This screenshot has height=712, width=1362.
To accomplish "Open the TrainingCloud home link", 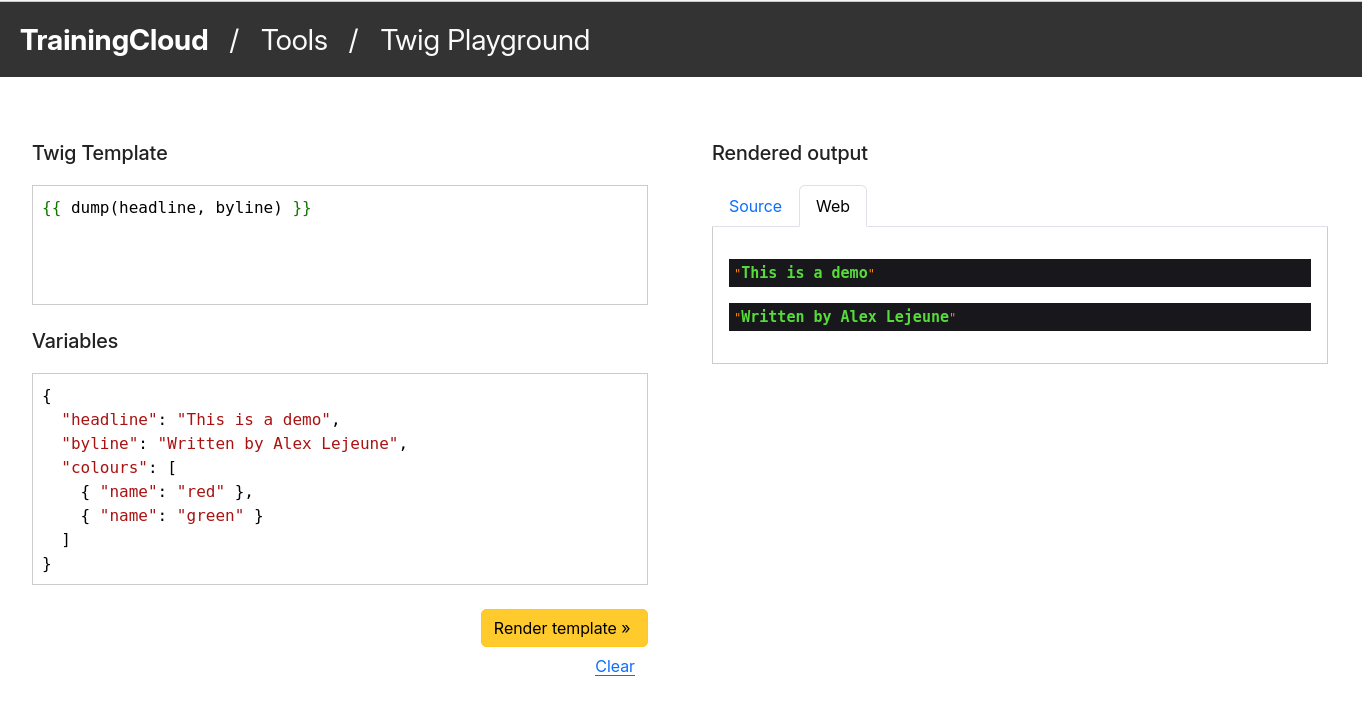I will 114,40.
